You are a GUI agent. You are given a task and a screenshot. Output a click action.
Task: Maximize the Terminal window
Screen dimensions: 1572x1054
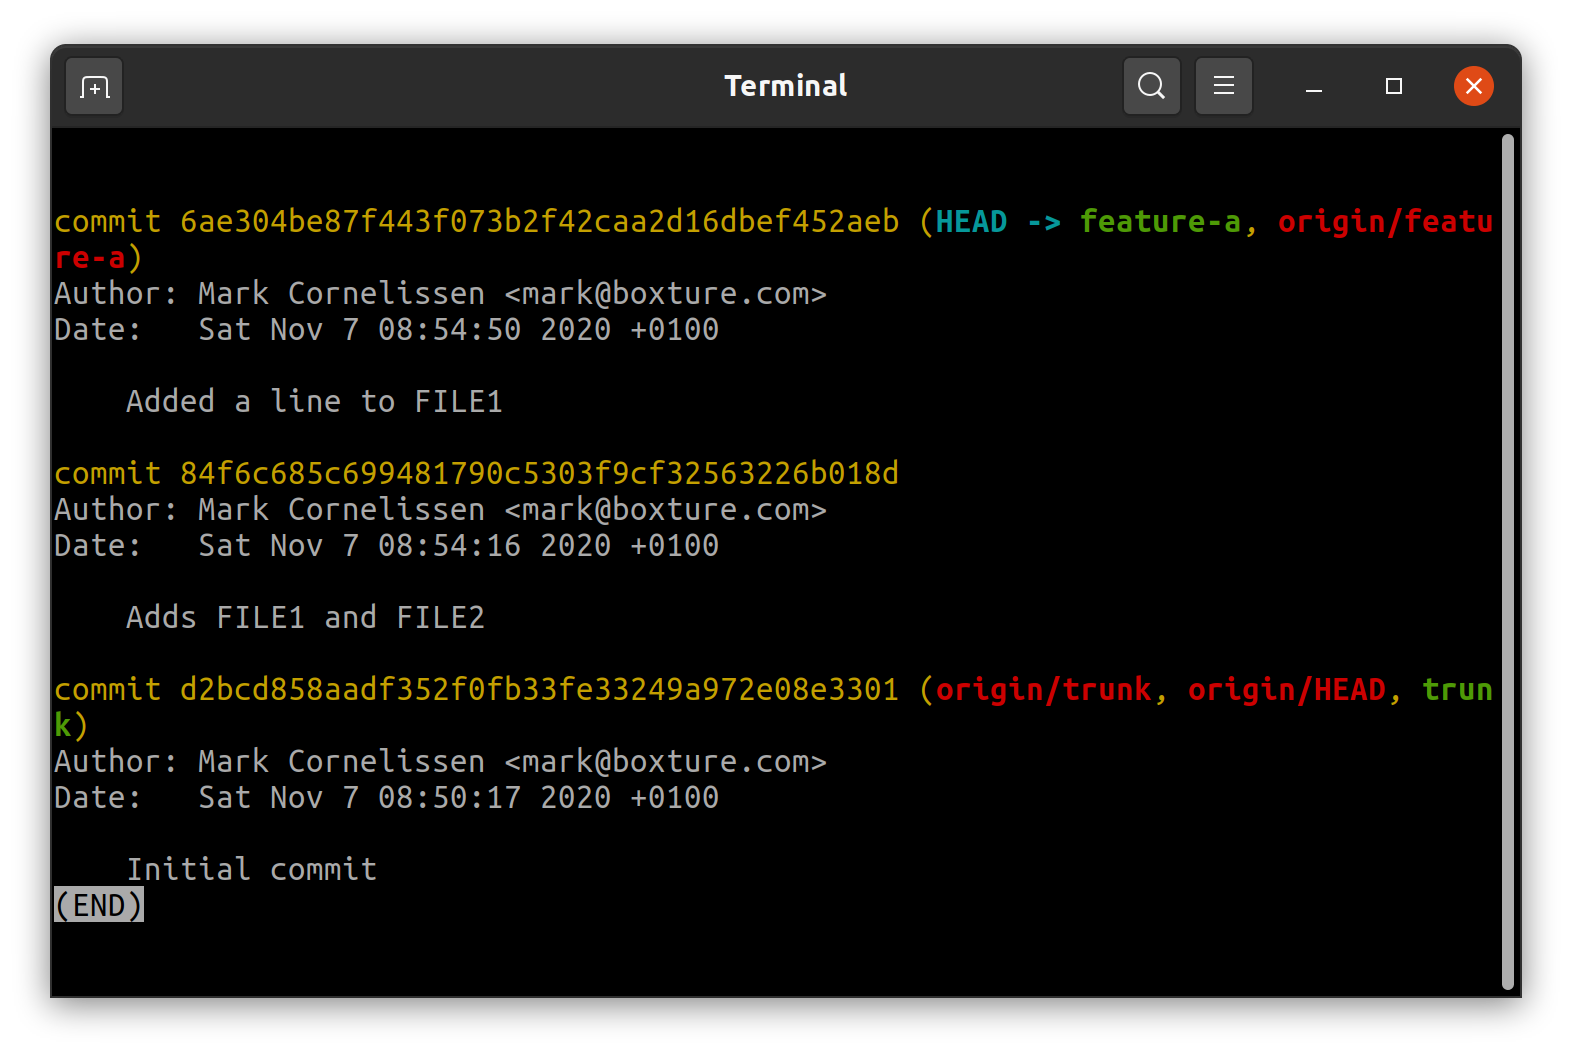click(1393, 87)
